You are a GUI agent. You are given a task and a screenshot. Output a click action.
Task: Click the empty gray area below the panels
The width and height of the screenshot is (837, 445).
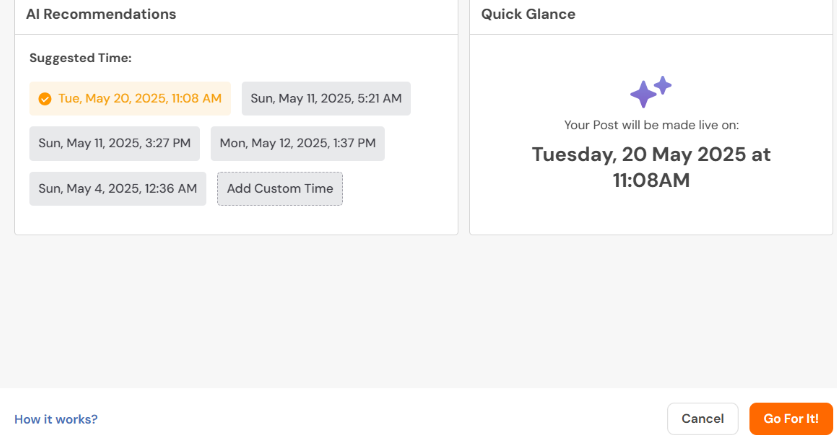point(416,312)
